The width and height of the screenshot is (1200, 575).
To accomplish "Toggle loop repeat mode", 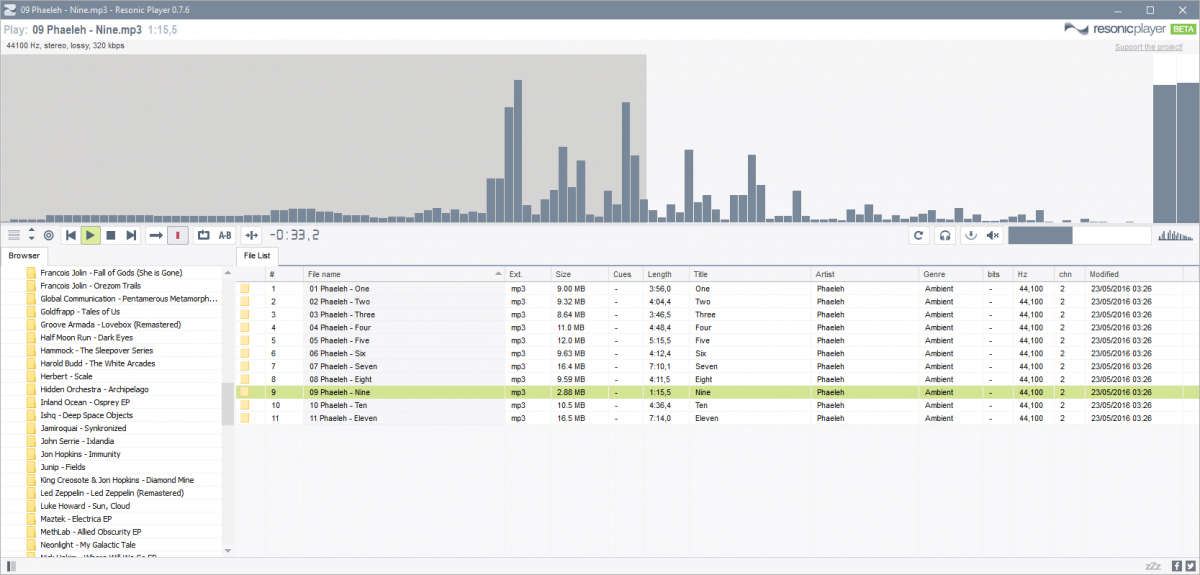I will tap(203, 235).
